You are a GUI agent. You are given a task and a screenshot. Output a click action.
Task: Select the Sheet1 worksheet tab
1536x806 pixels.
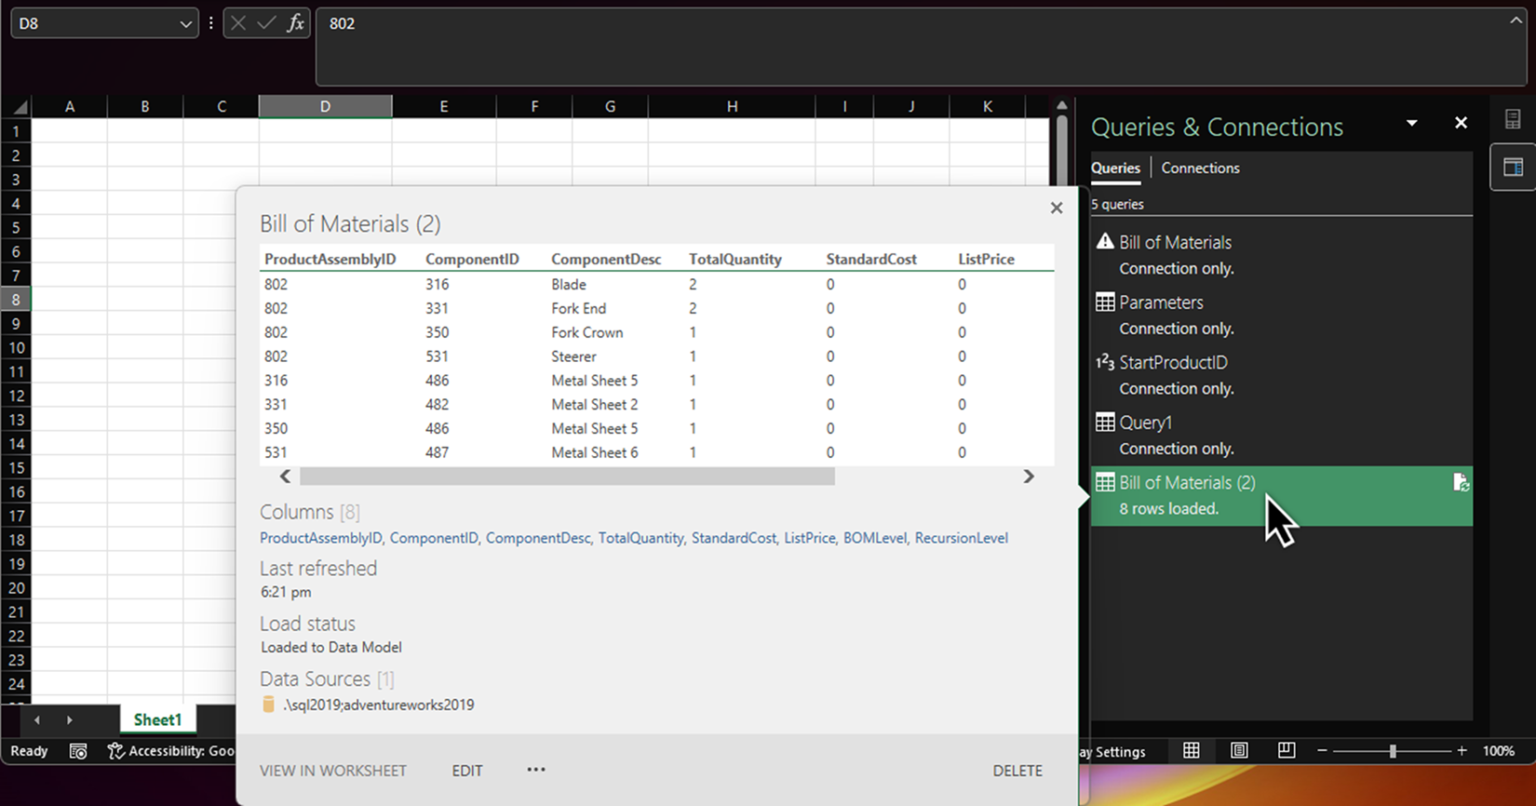tap(158, 720)
